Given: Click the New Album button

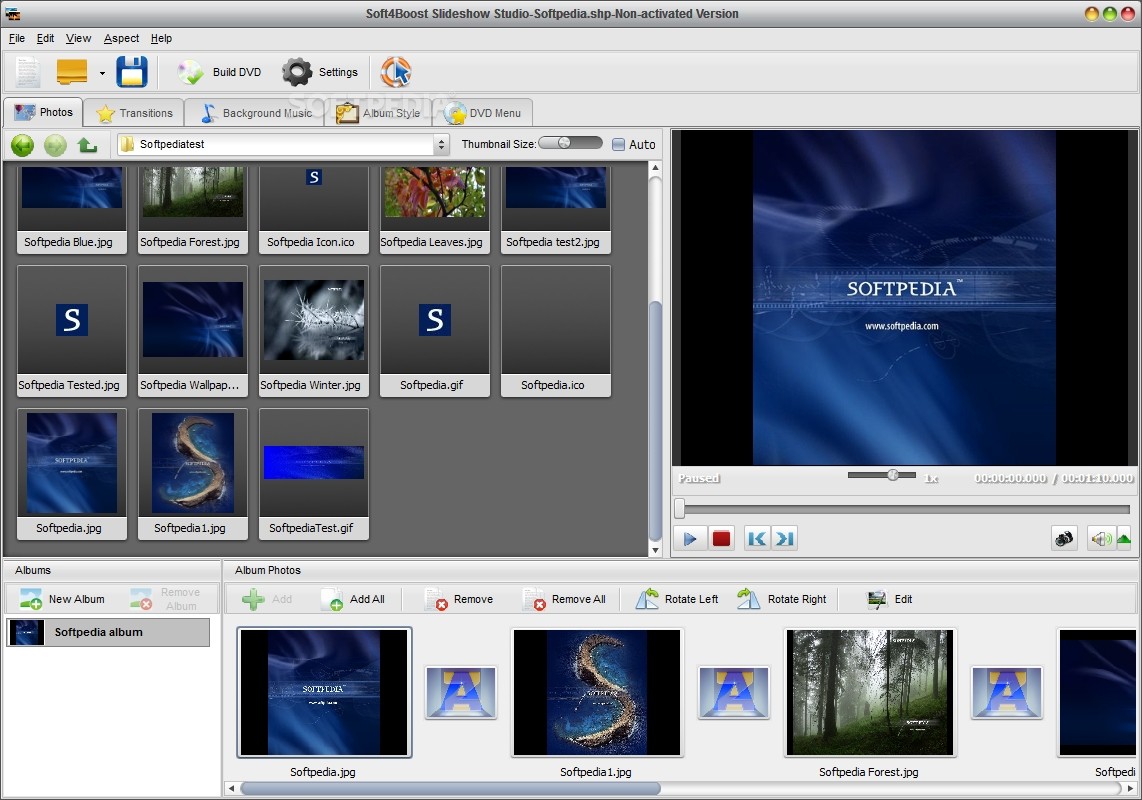Looking at the screenshot, I should (x=63, y=599).
